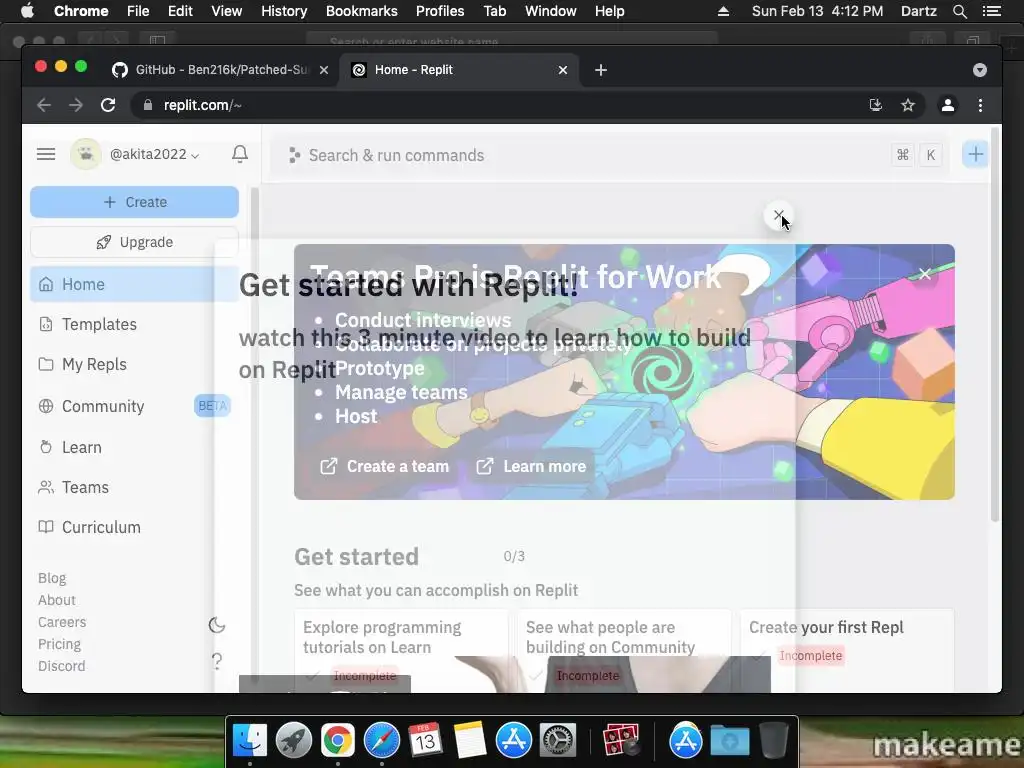Click the BETA badge next to Community
The height and width of the screenshot is (768, 1024).
point(212,406)
